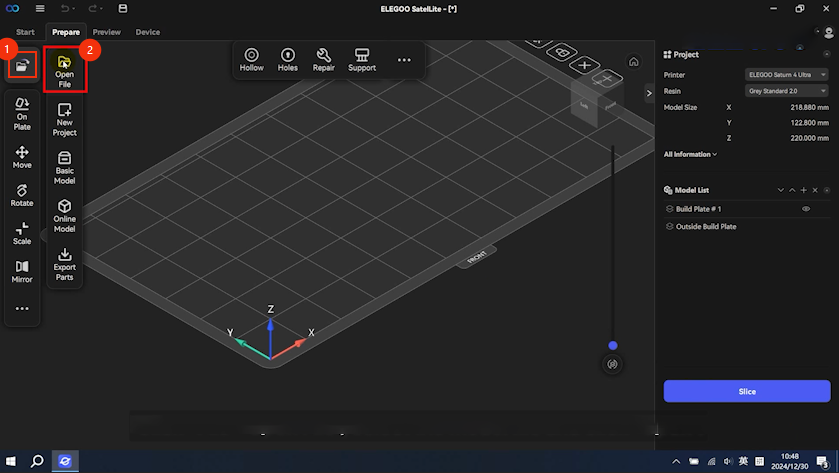Viewport: 839px width, 473px height.
Task: Open Windows taskbar search
Action: 37,461
